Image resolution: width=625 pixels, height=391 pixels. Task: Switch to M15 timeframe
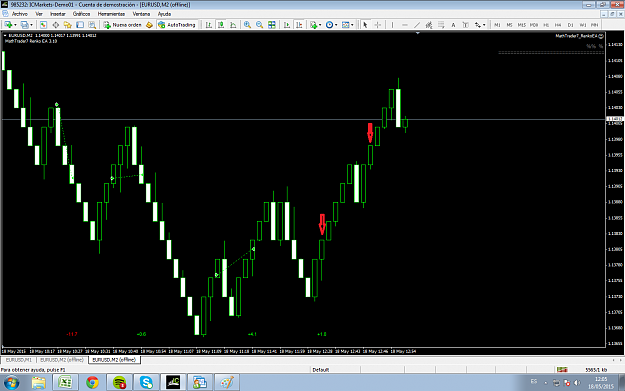pyautogui.click(x=522, y=25)
